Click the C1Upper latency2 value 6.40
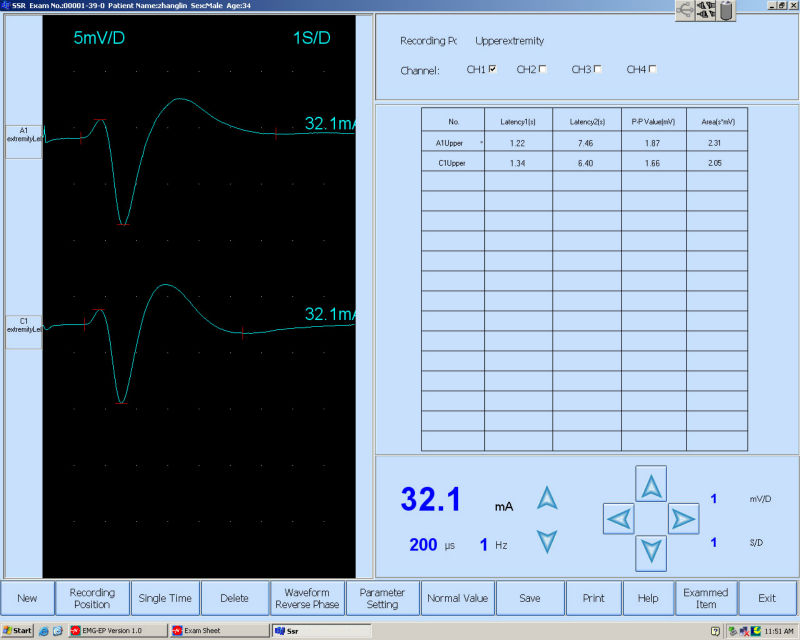 point(586,163)
